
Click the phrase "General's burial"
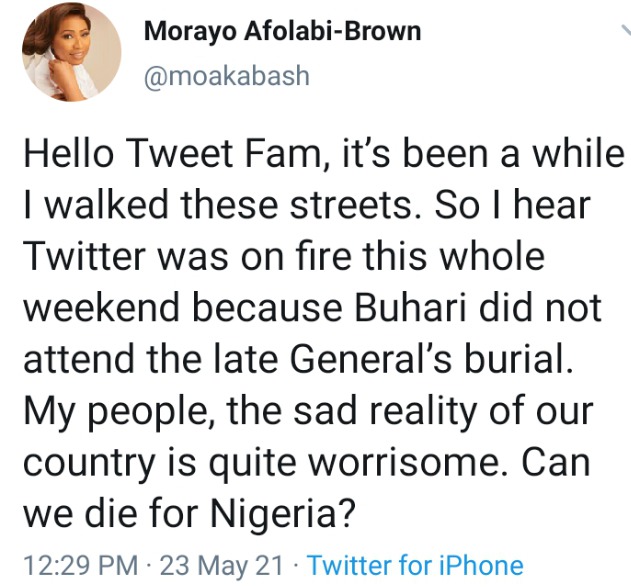pyautogui.click(x=431, y=359)
